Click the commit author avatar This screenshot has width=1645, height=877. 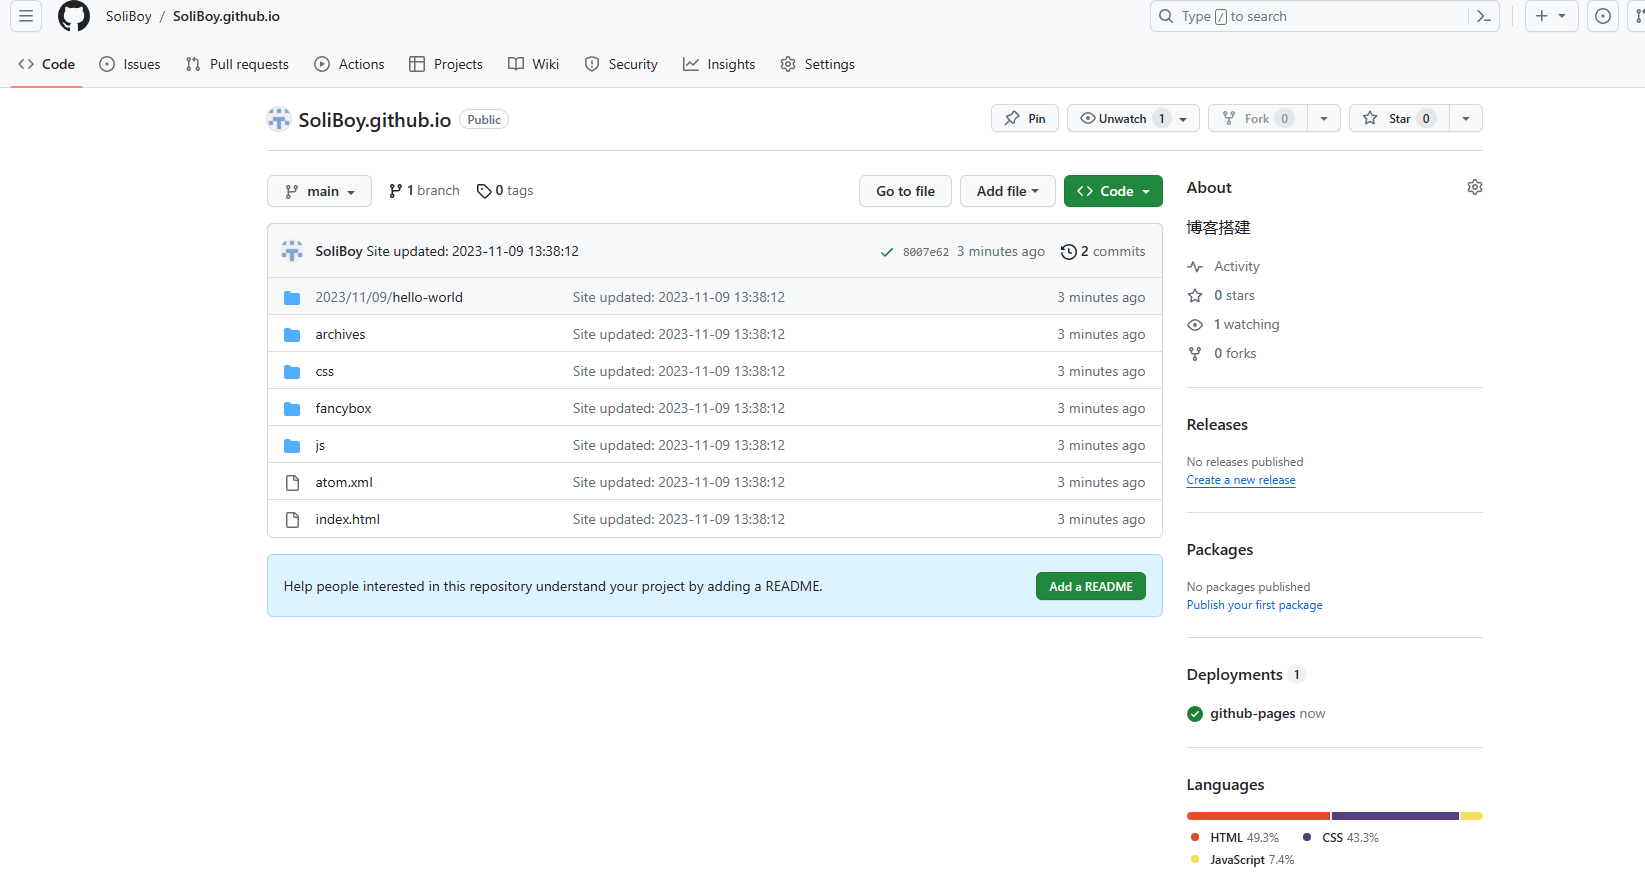coord(292,251)
